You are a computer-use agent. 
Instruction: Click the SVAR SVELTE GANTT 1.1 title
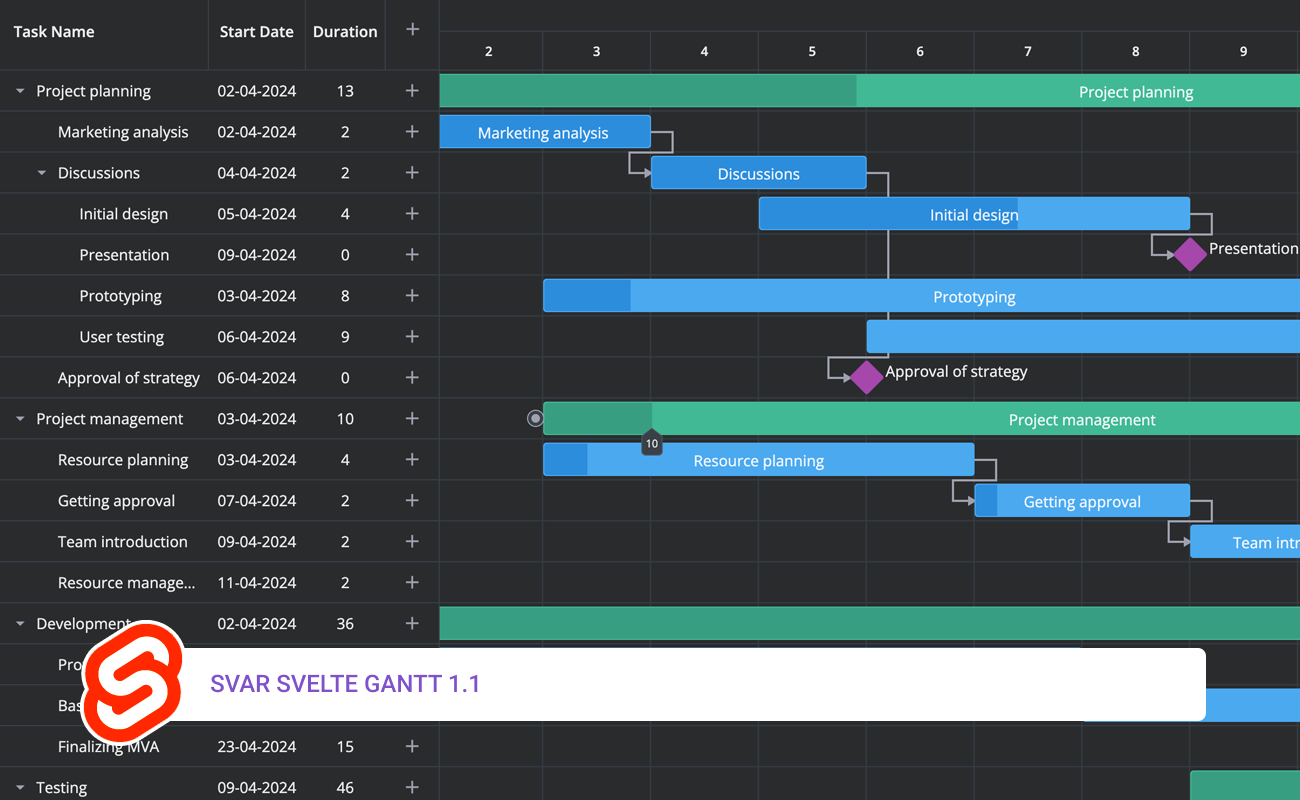click(345, 684)
